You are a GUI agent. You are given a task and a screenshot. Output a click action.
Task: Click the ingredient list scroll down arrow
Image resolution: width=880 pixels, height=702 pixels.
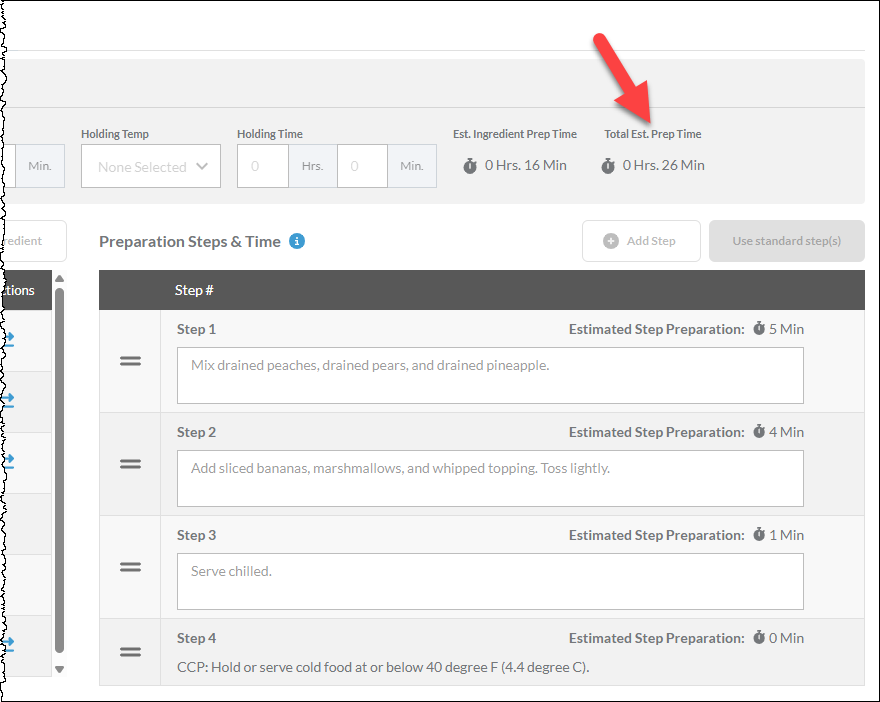(59, 669)
